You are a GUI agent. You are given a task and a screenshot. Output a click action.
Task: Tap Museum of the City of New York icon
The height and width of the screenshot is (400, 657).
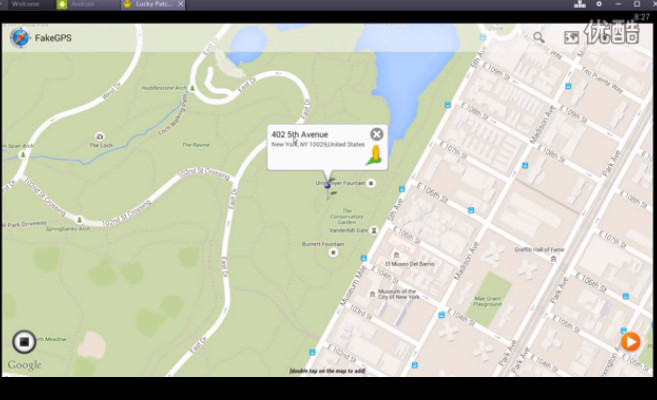coord(372,294)
